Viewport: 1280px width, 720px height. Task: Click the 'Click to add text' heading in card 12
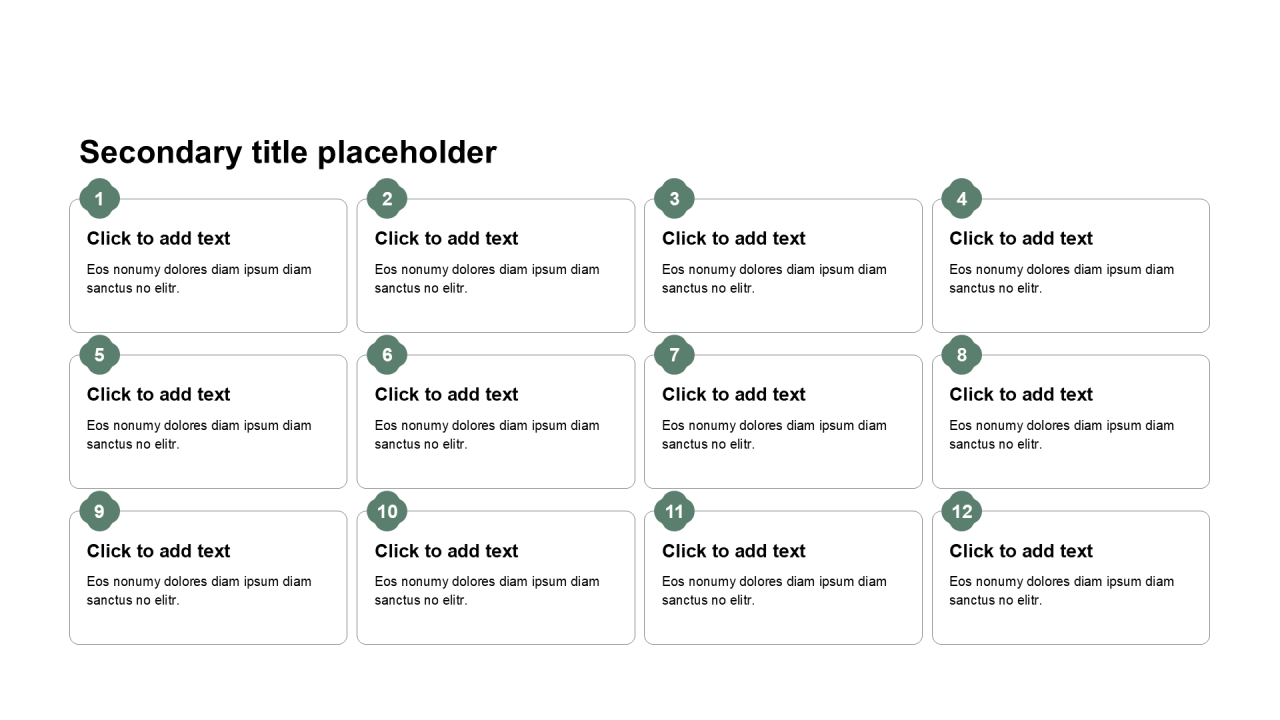pos(1021,551)
